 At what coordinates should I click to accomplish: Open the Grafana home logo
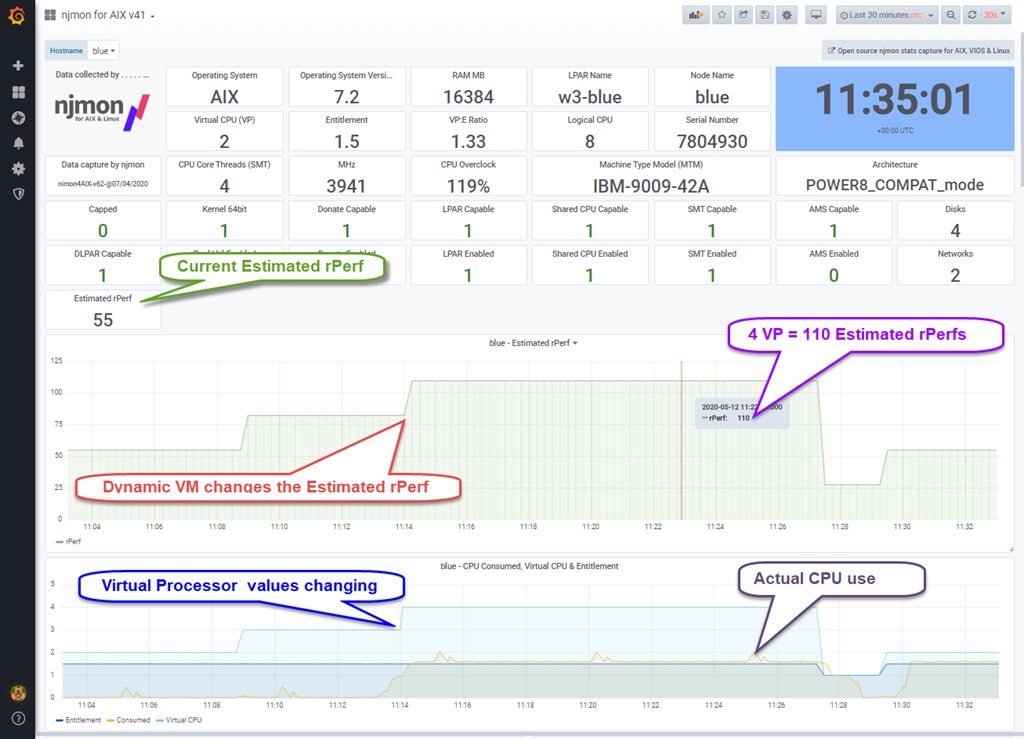tap(18, 15)
